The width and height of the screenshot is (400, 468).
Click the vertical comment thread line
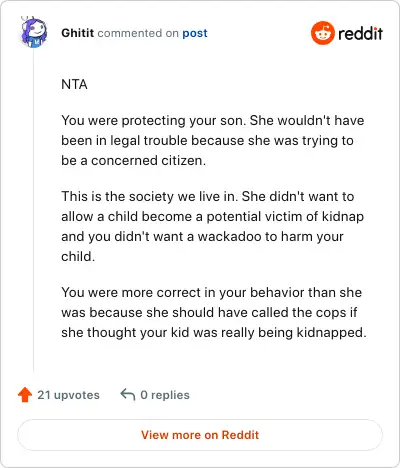coord(34,211)
